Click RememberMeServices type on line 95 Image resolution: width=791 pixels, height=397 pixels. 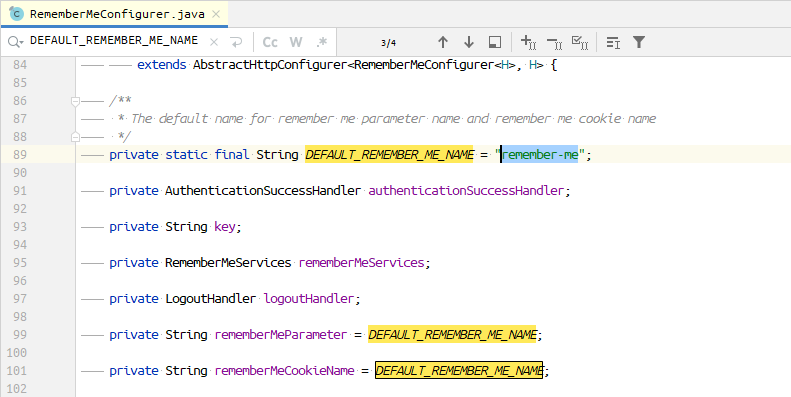click(228, 263)
